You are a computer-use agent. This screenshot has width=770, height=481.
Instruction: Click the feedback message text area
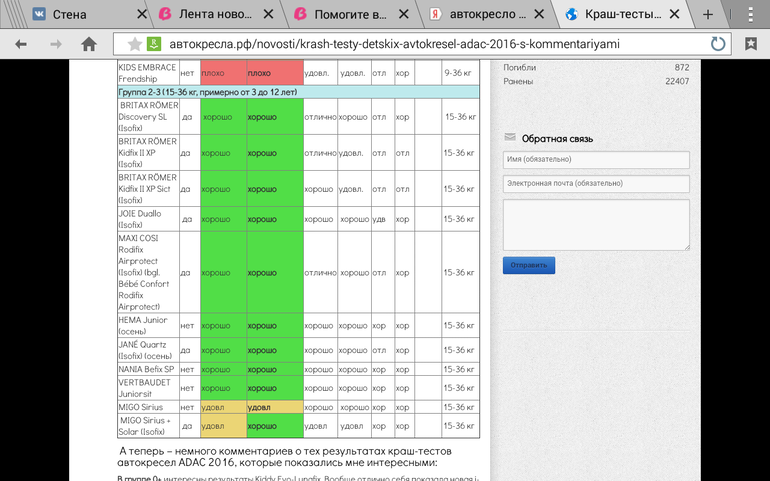point(596,224)
